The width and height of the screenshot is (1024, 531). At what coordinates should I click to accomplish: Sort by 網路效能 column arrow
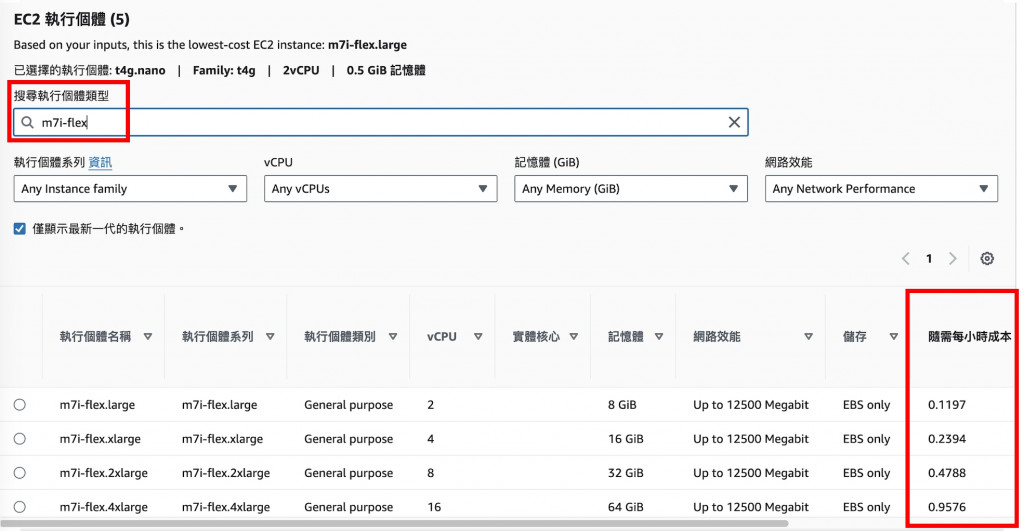[808, 337]
